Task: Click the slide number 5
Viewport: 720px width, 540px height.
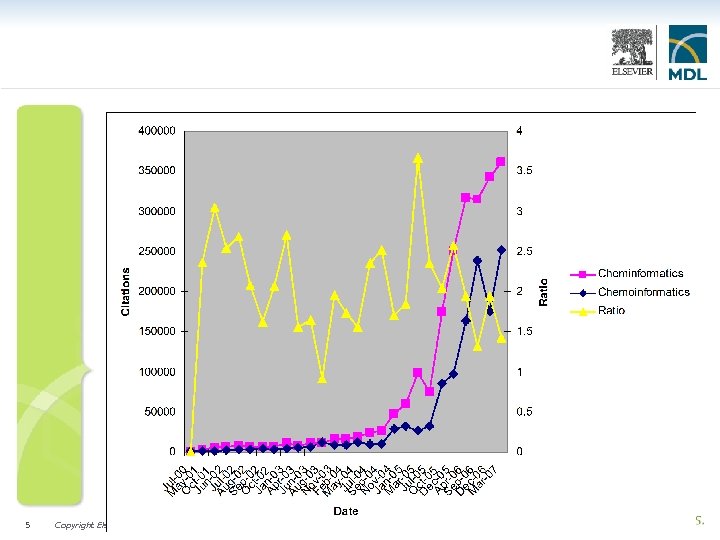Action: click(28, 525)
